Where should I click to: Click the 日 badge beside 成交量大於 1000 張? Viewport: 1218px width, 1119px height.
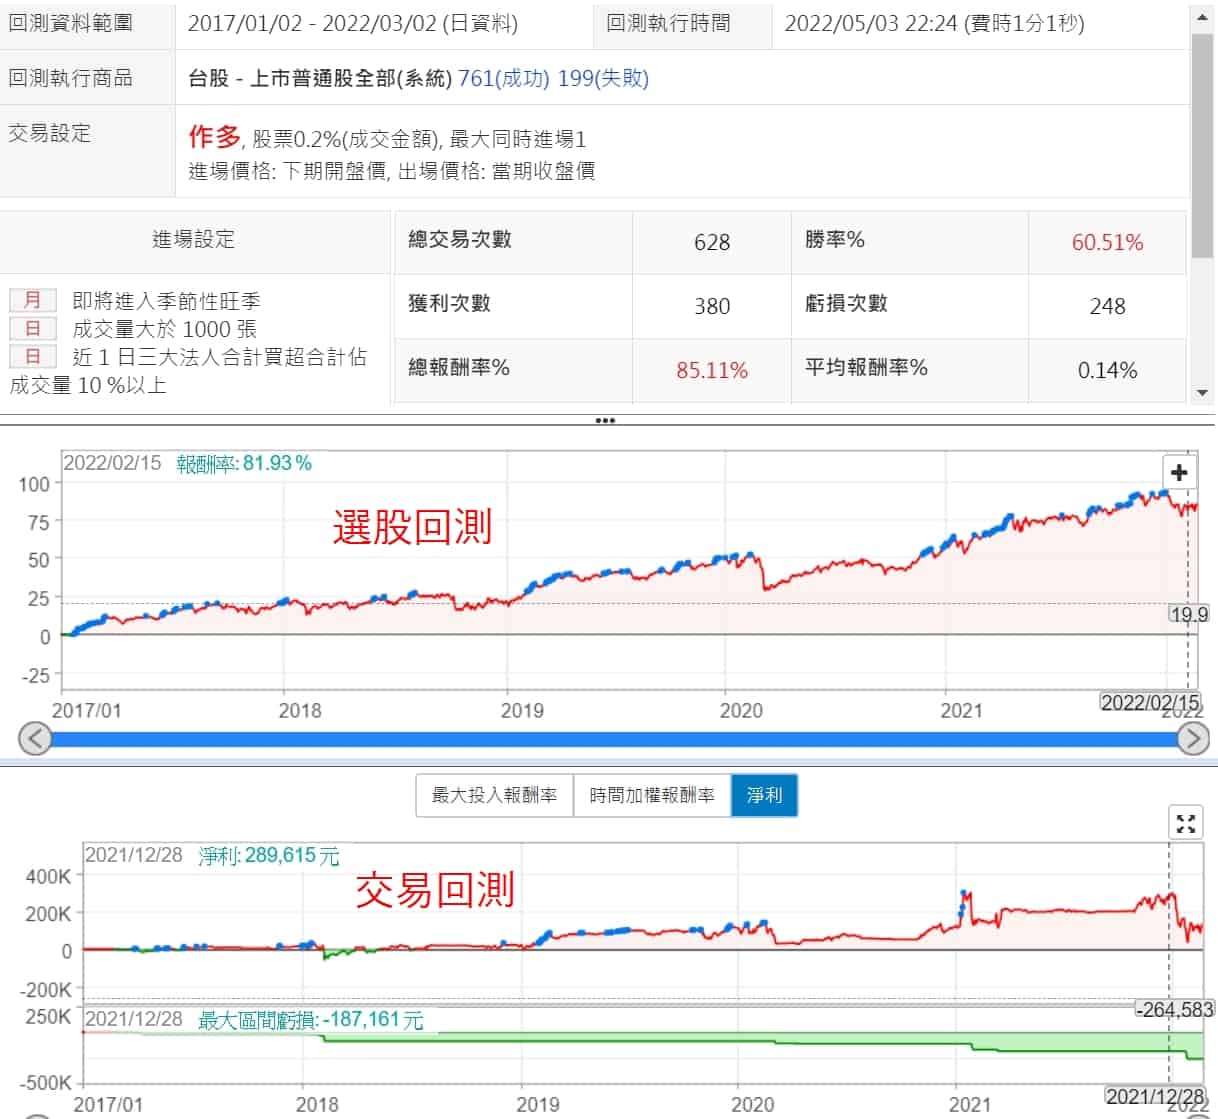point(33,328)
